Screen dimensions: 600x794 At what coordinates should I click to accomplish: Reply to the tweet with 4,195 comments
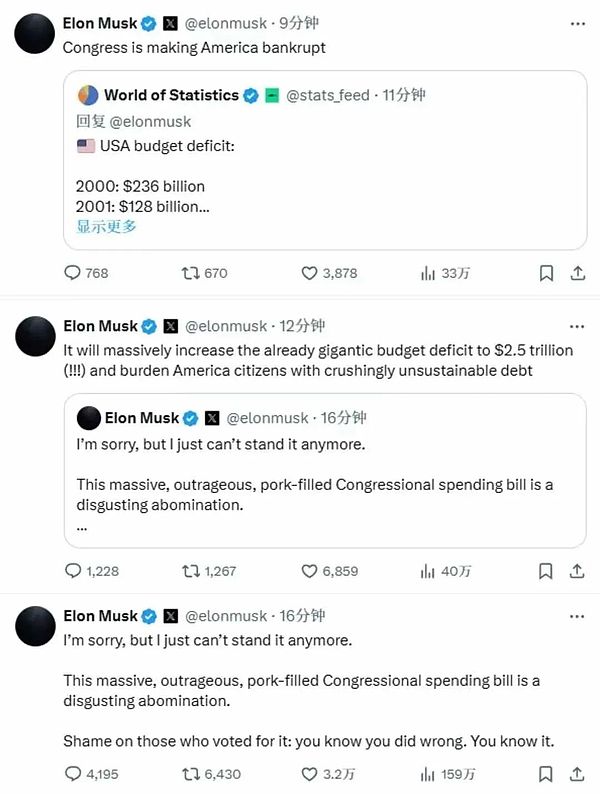click(x=72, y=774)
